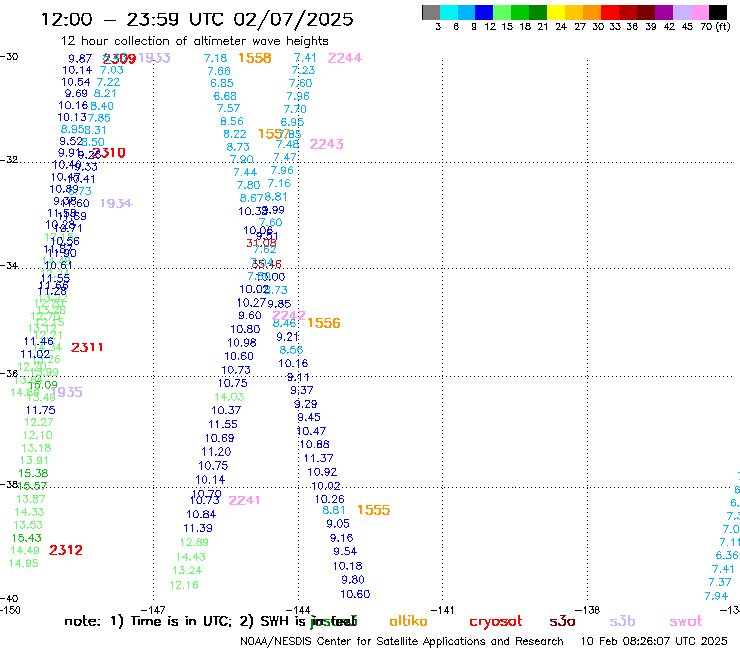
Task: Click the cryosat pass time '2310'
Action: [109, 153]
